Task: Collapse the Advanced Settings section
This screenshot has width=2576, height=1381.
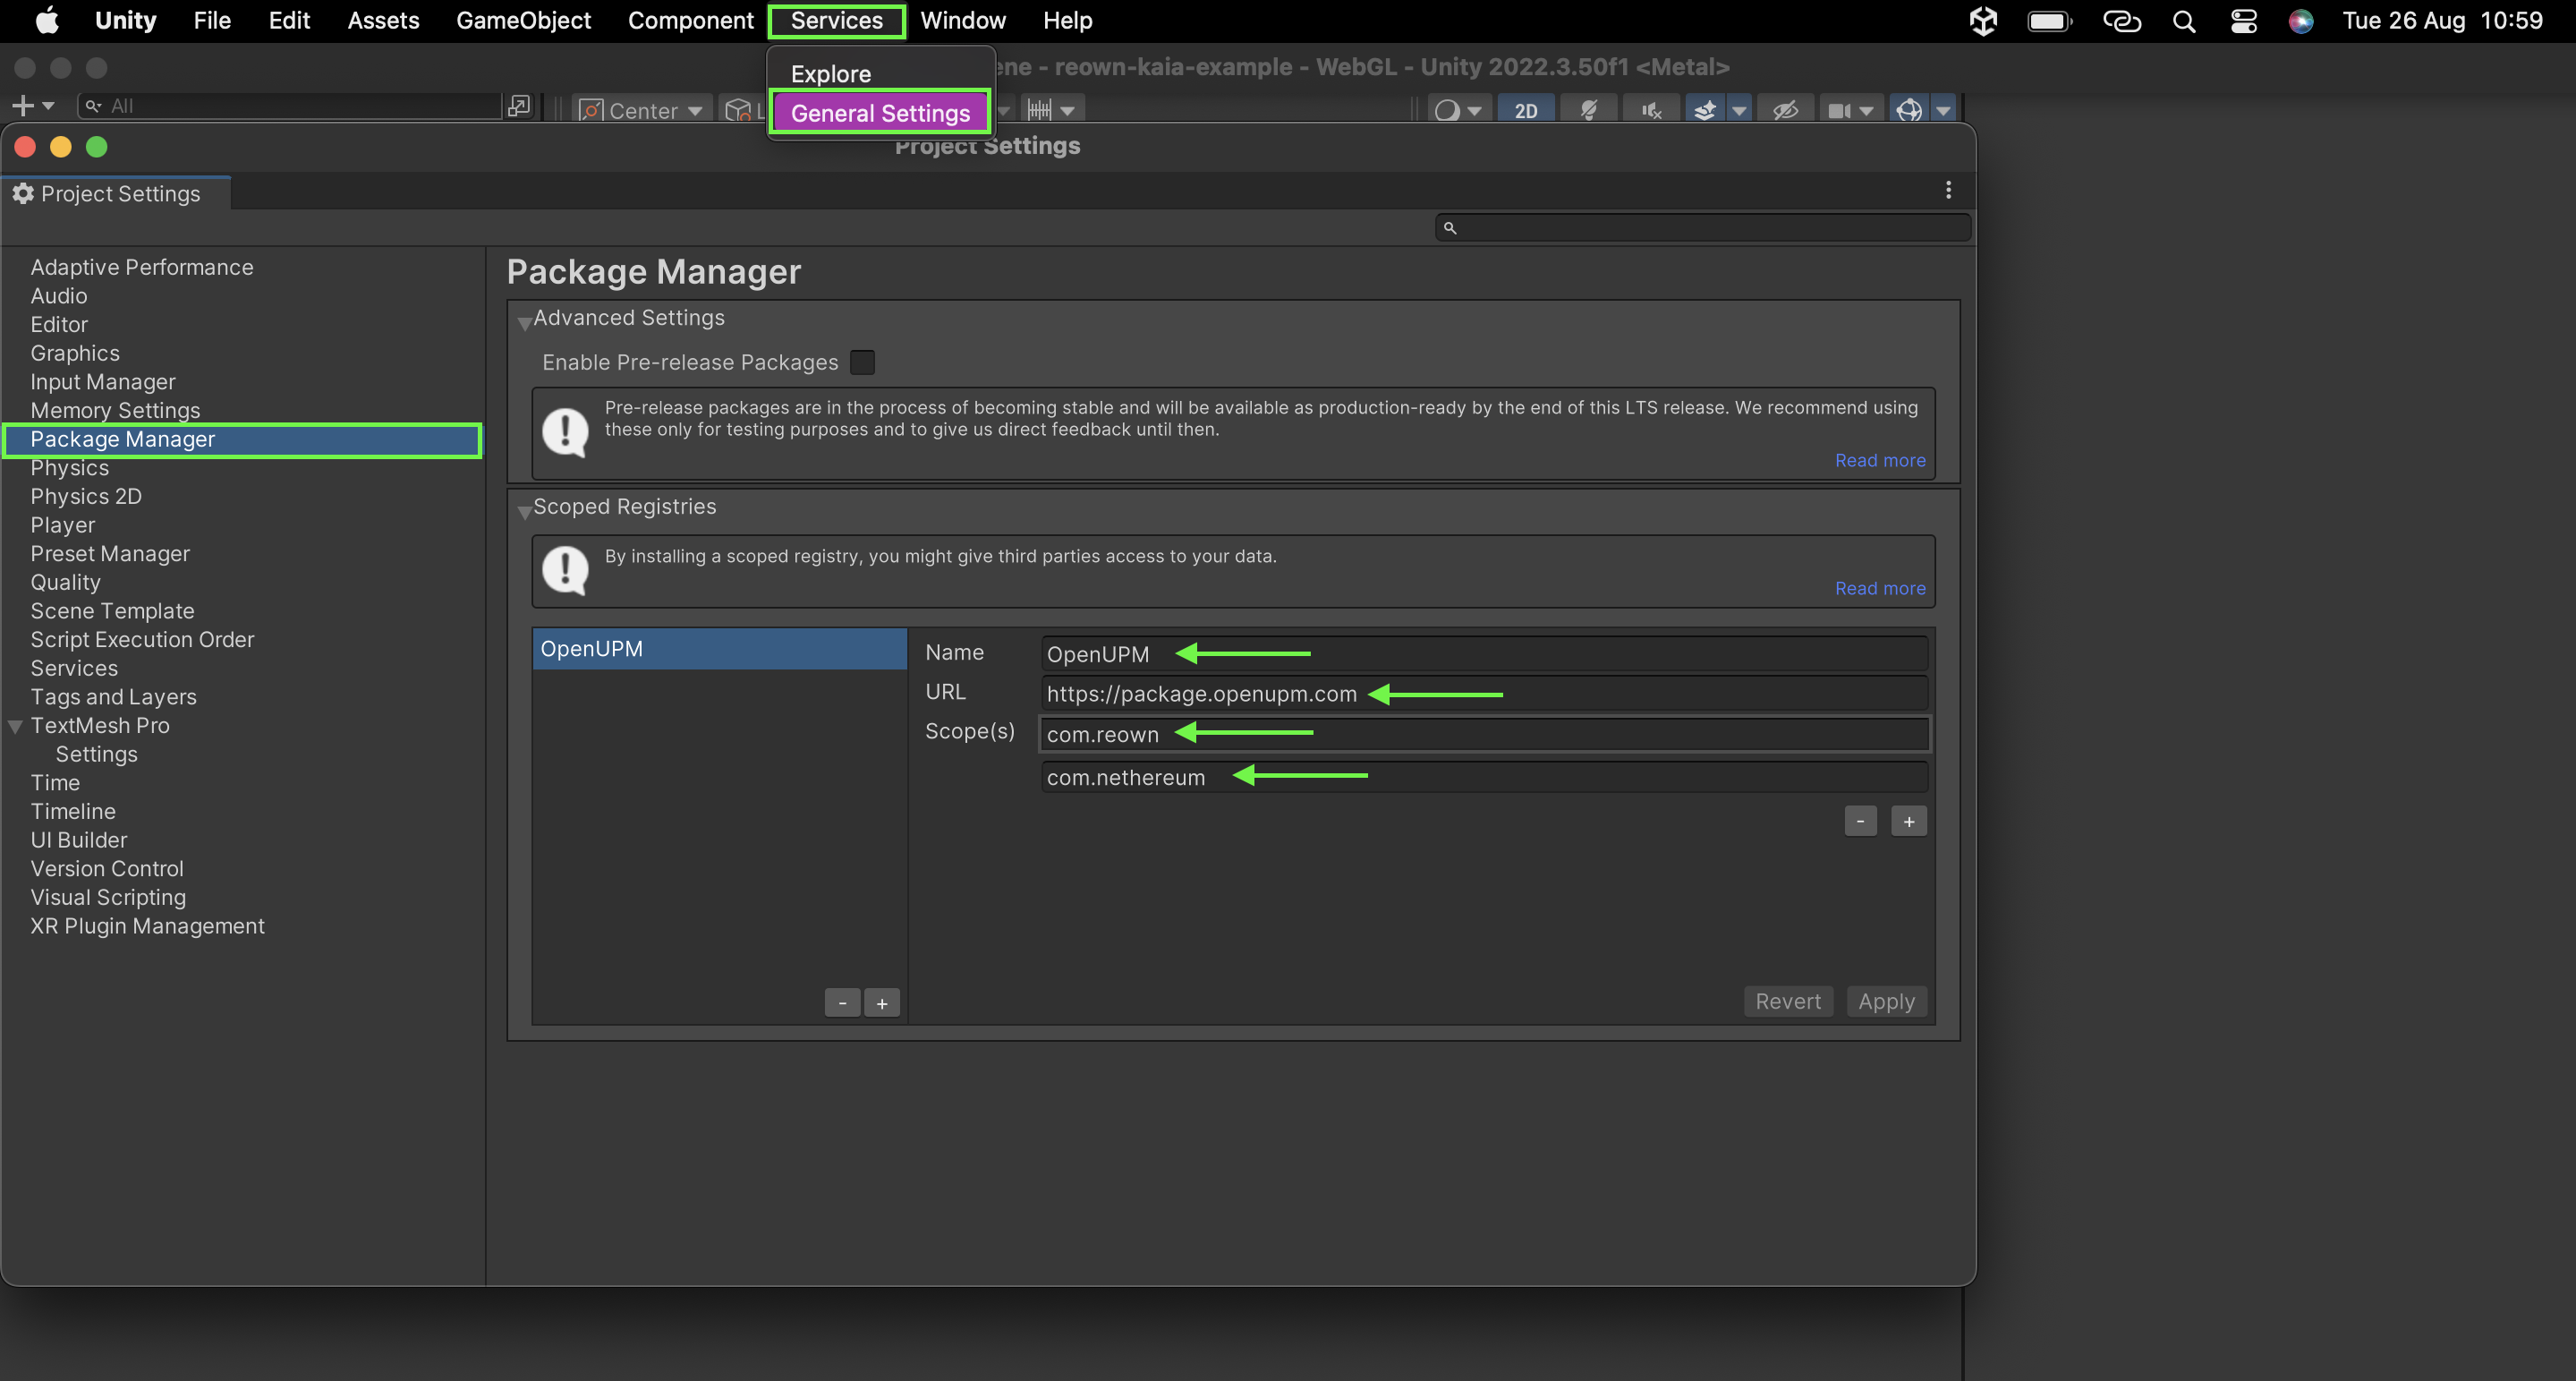Action: tap(524, 321)
